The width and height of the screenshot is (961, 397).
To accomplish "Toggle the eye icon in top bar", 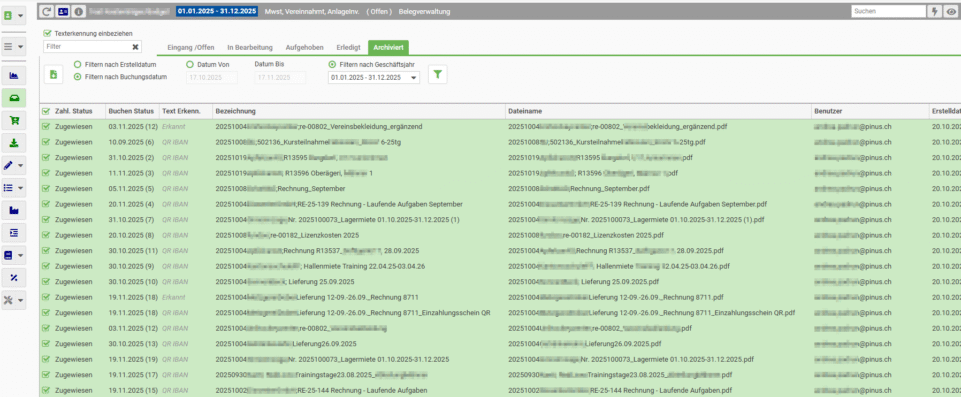I will click(x=951, y=11).
